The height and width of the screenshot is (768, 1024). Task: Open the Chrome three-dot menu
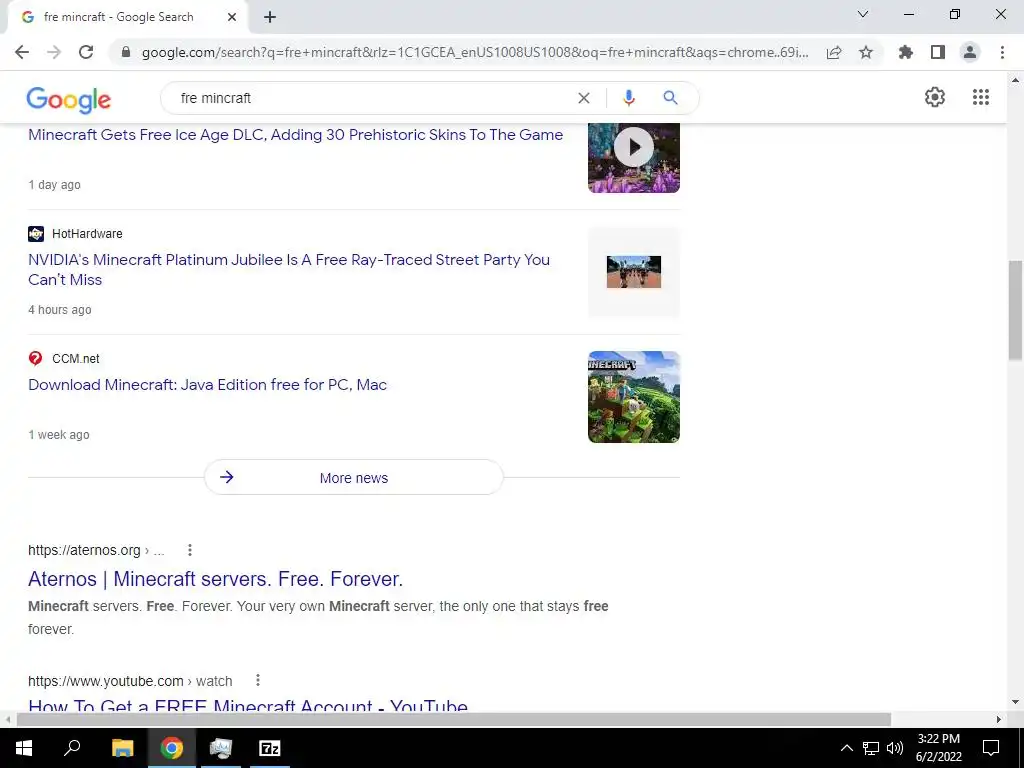1002,52
